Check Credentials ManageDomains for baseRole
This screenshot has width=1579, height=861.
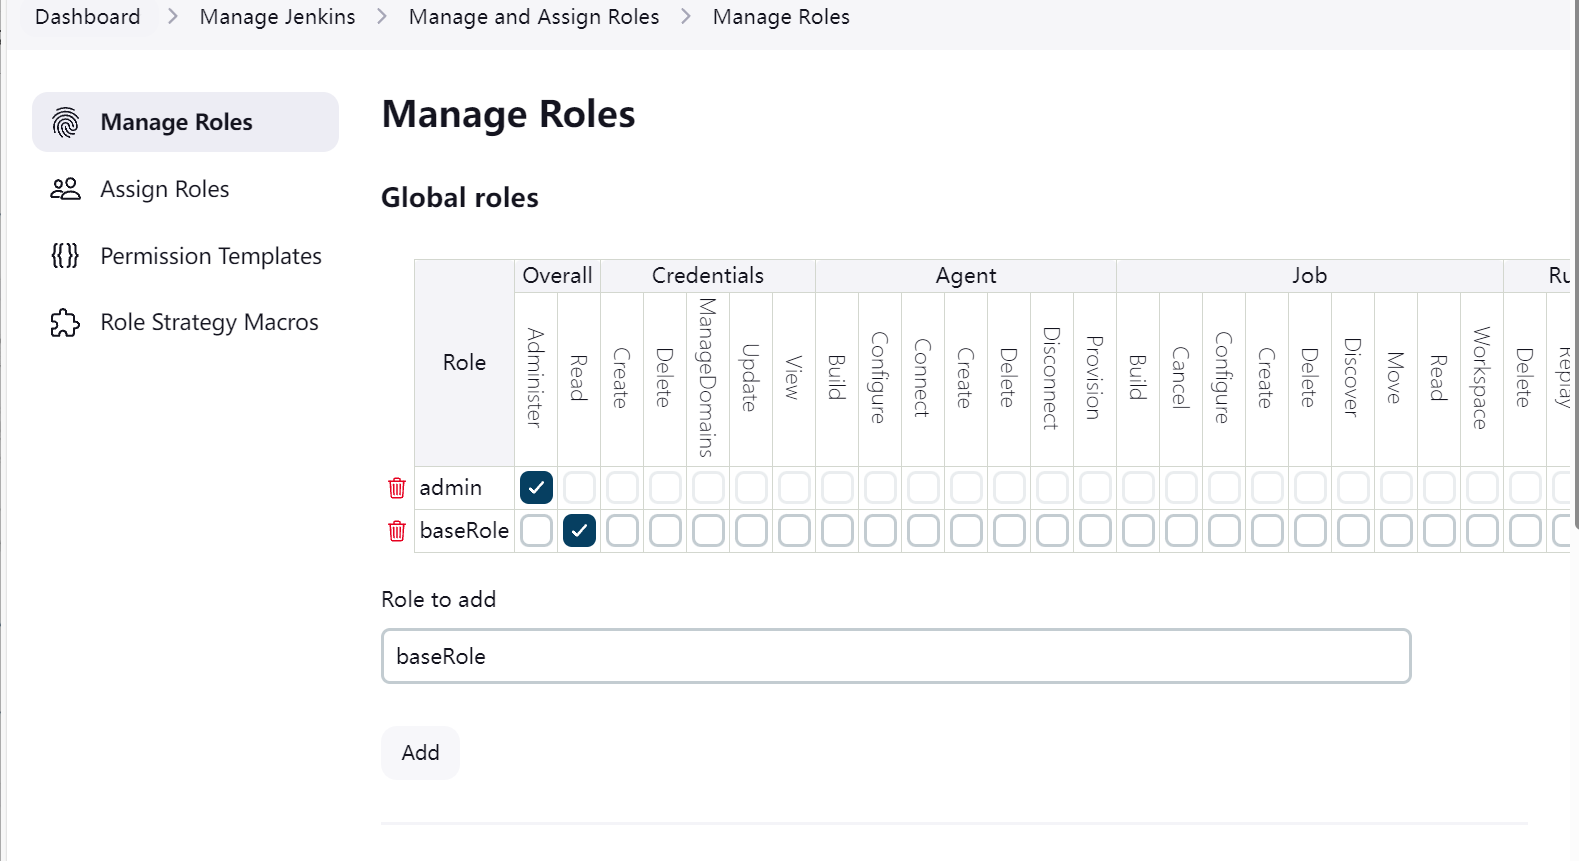708,531
